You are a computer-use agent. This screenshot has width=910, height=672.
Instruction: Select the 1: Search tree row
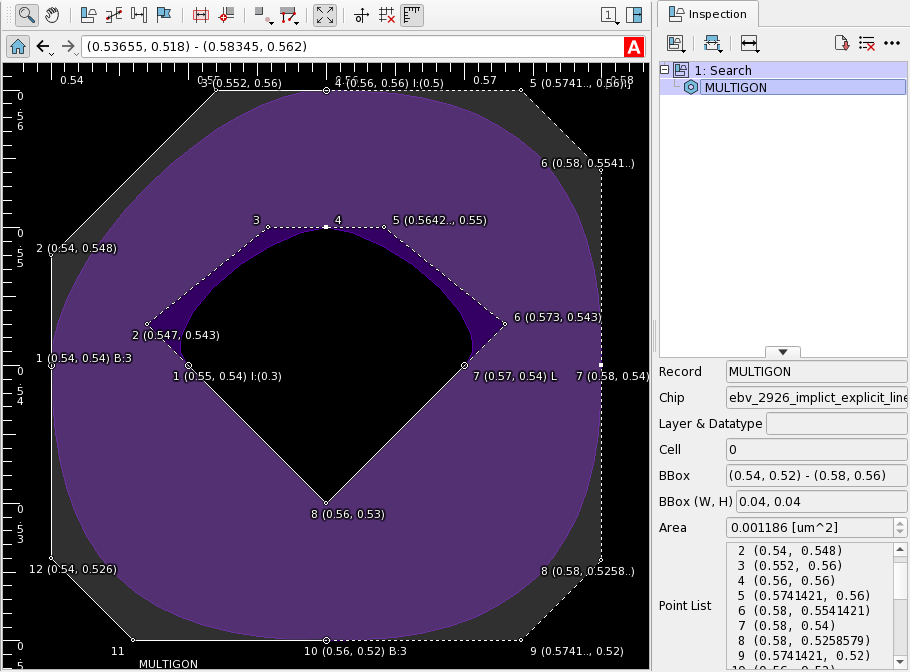point(783,70)
